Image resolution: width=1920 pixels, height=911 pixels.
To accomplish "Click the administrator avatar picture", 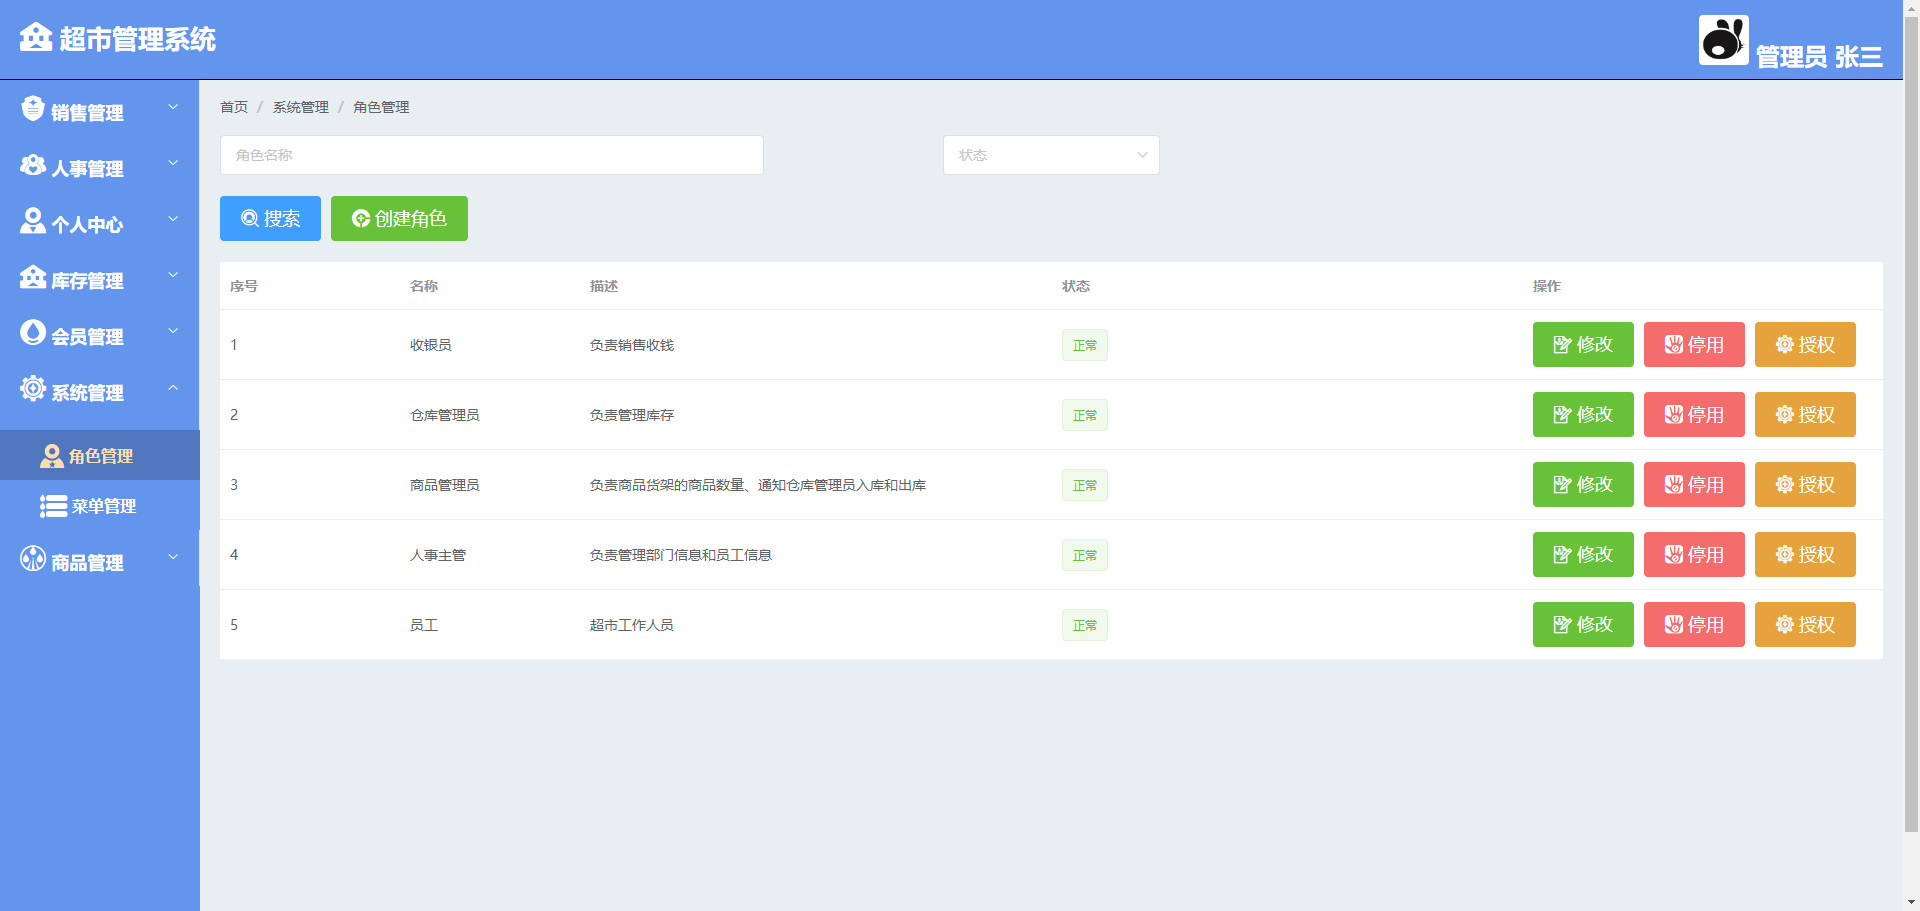I will 1723,40.
